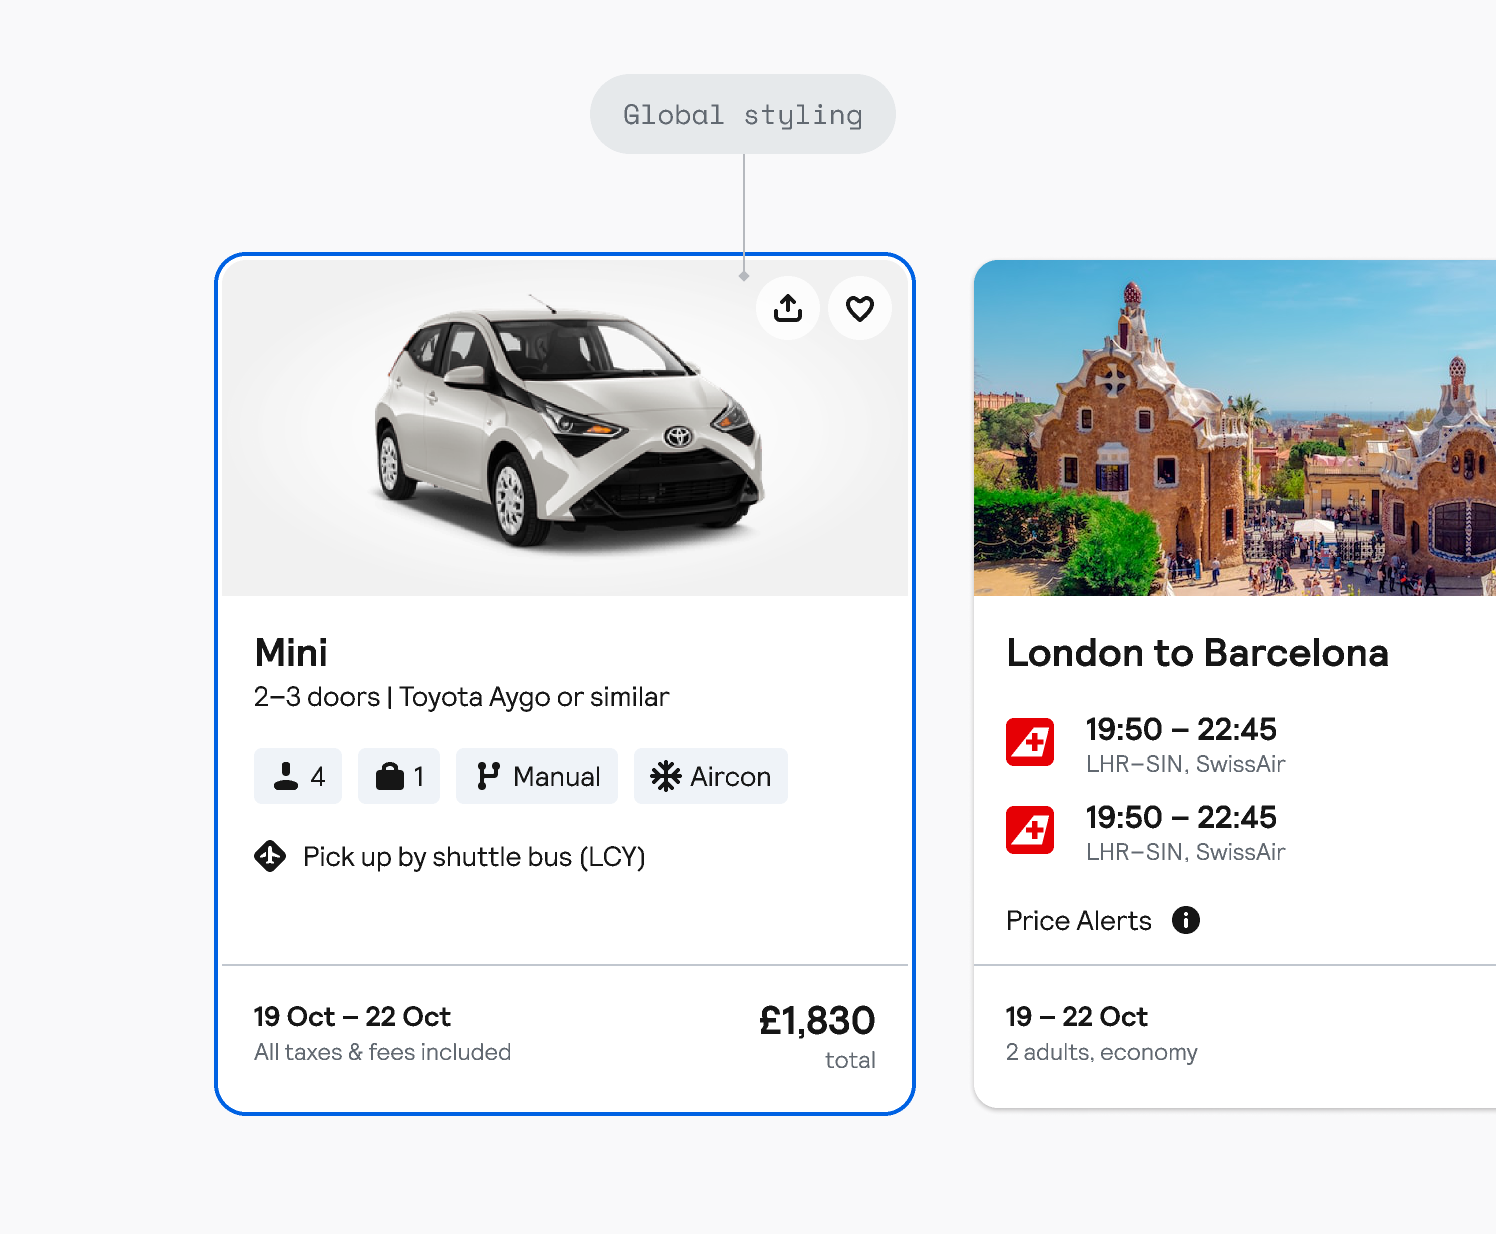Click the Global styling label
Screen dimensions: 1496x1234
743,114
